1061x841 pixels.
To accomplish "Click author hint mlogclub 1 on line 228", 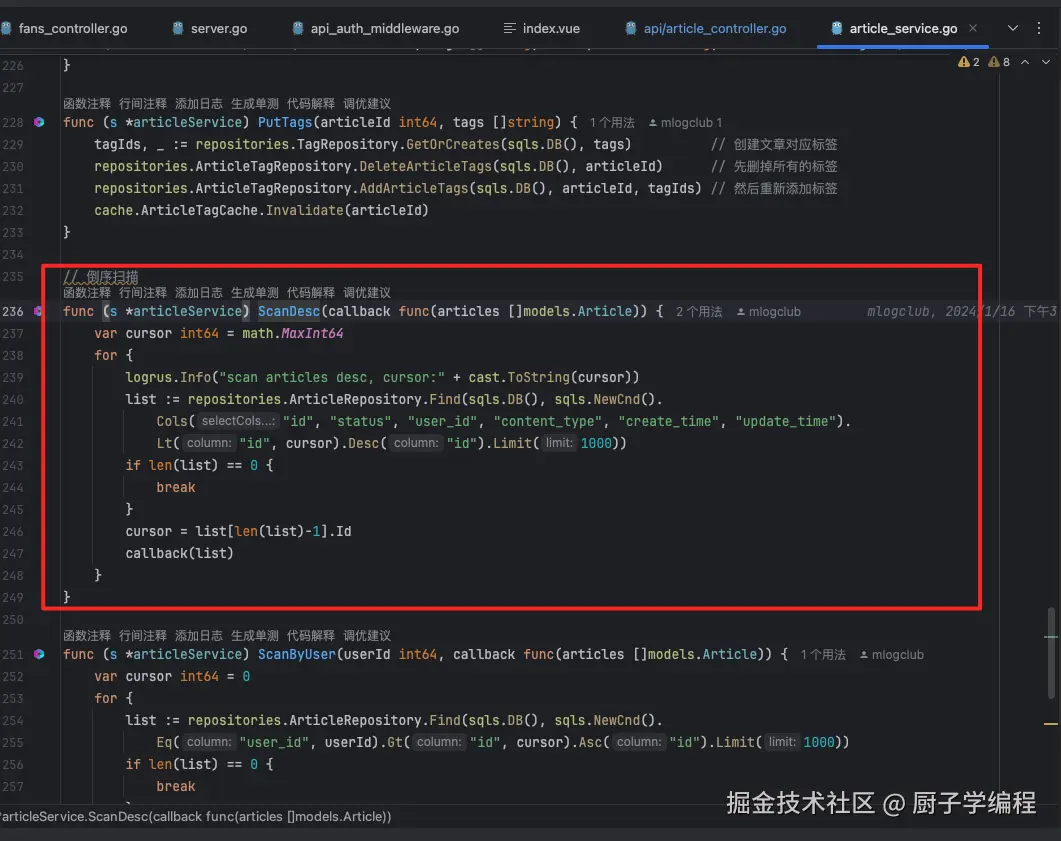I will [x=685, y=123].
